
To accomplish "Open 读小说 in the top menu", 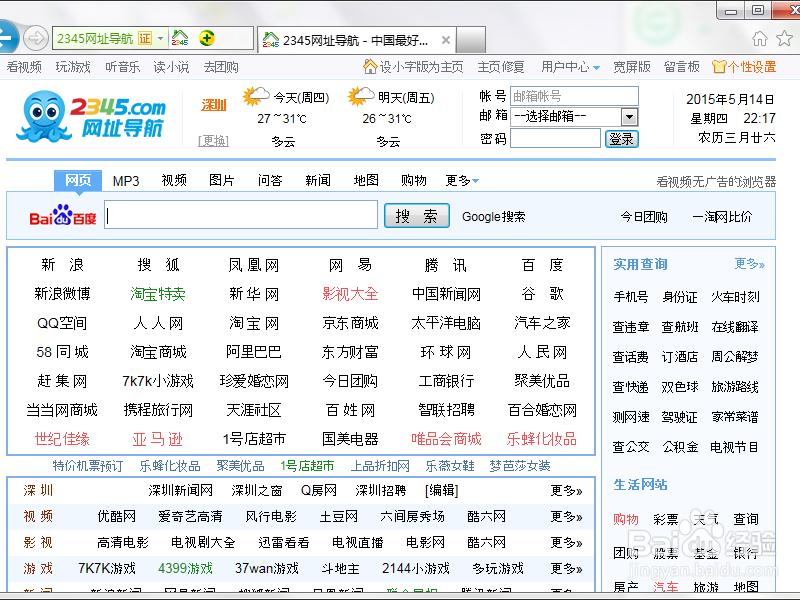I will click(x=171, y=67).
